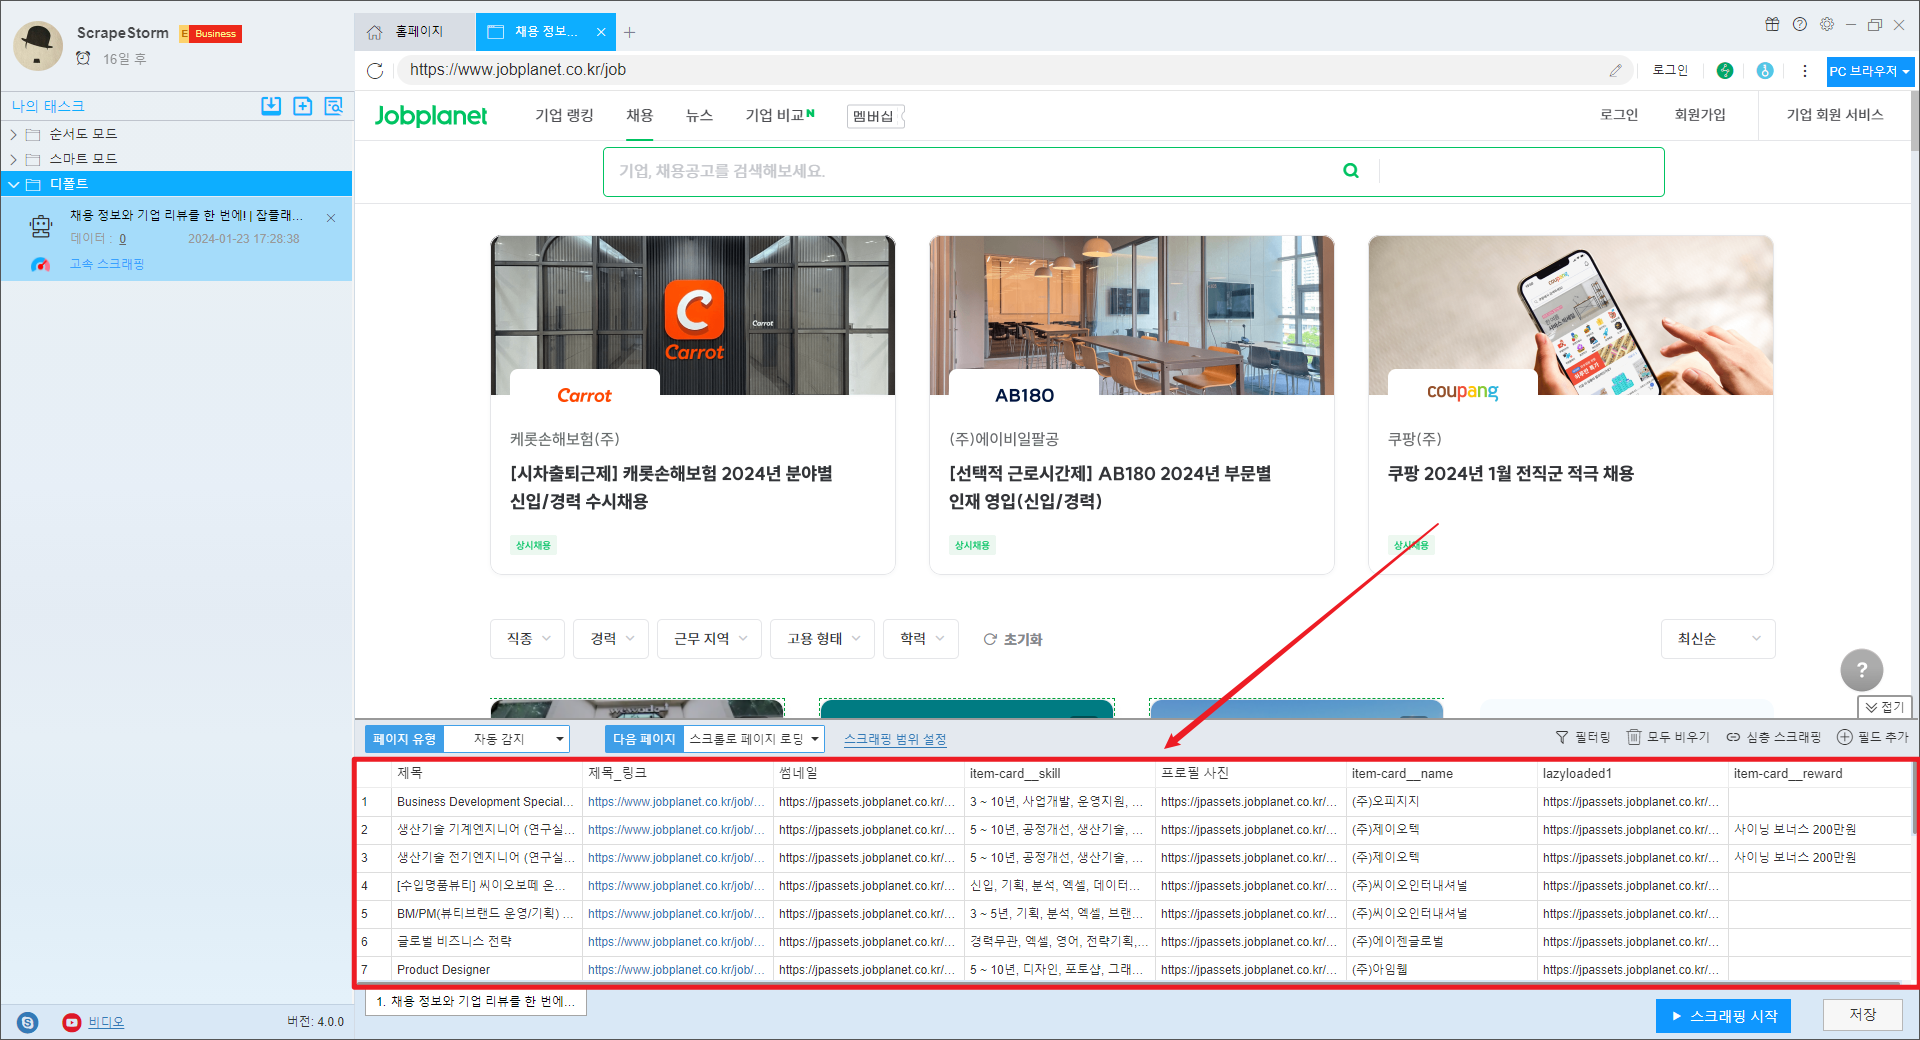Viewport: 1920px width, 1040px height.
Task: Expand the 순서도 모드 folder
Action: point(14,134)
